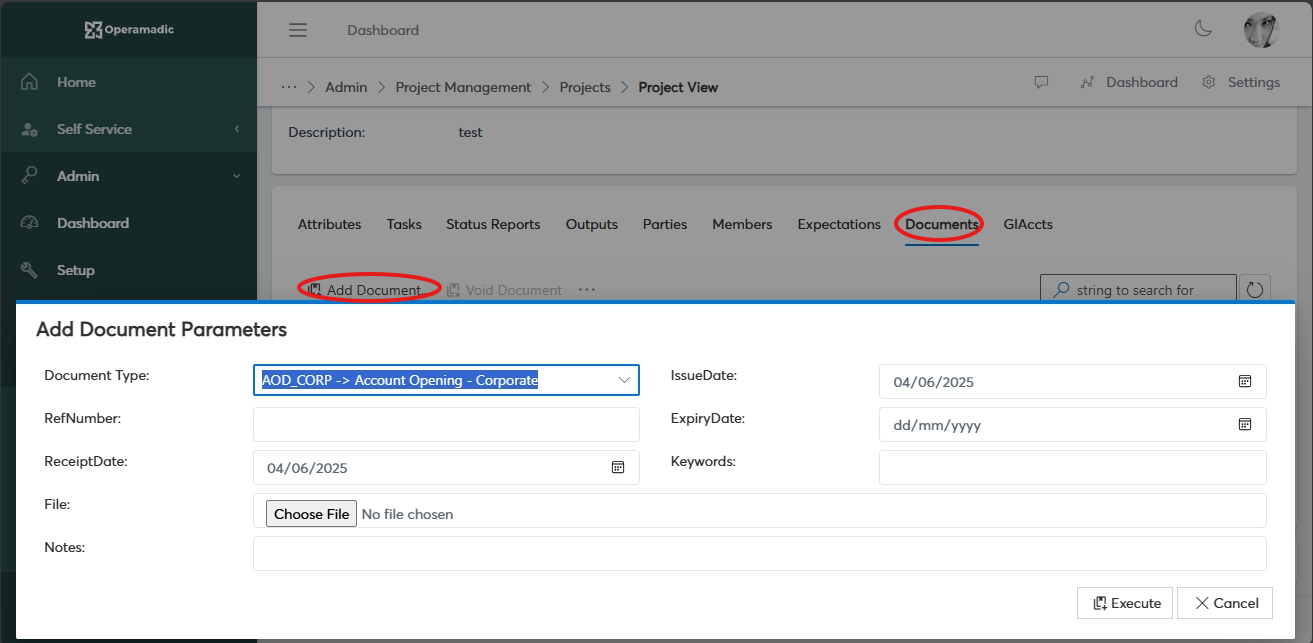Click the Notes input field
This screenshot has height=643, width=1313.
click(759, 553)
